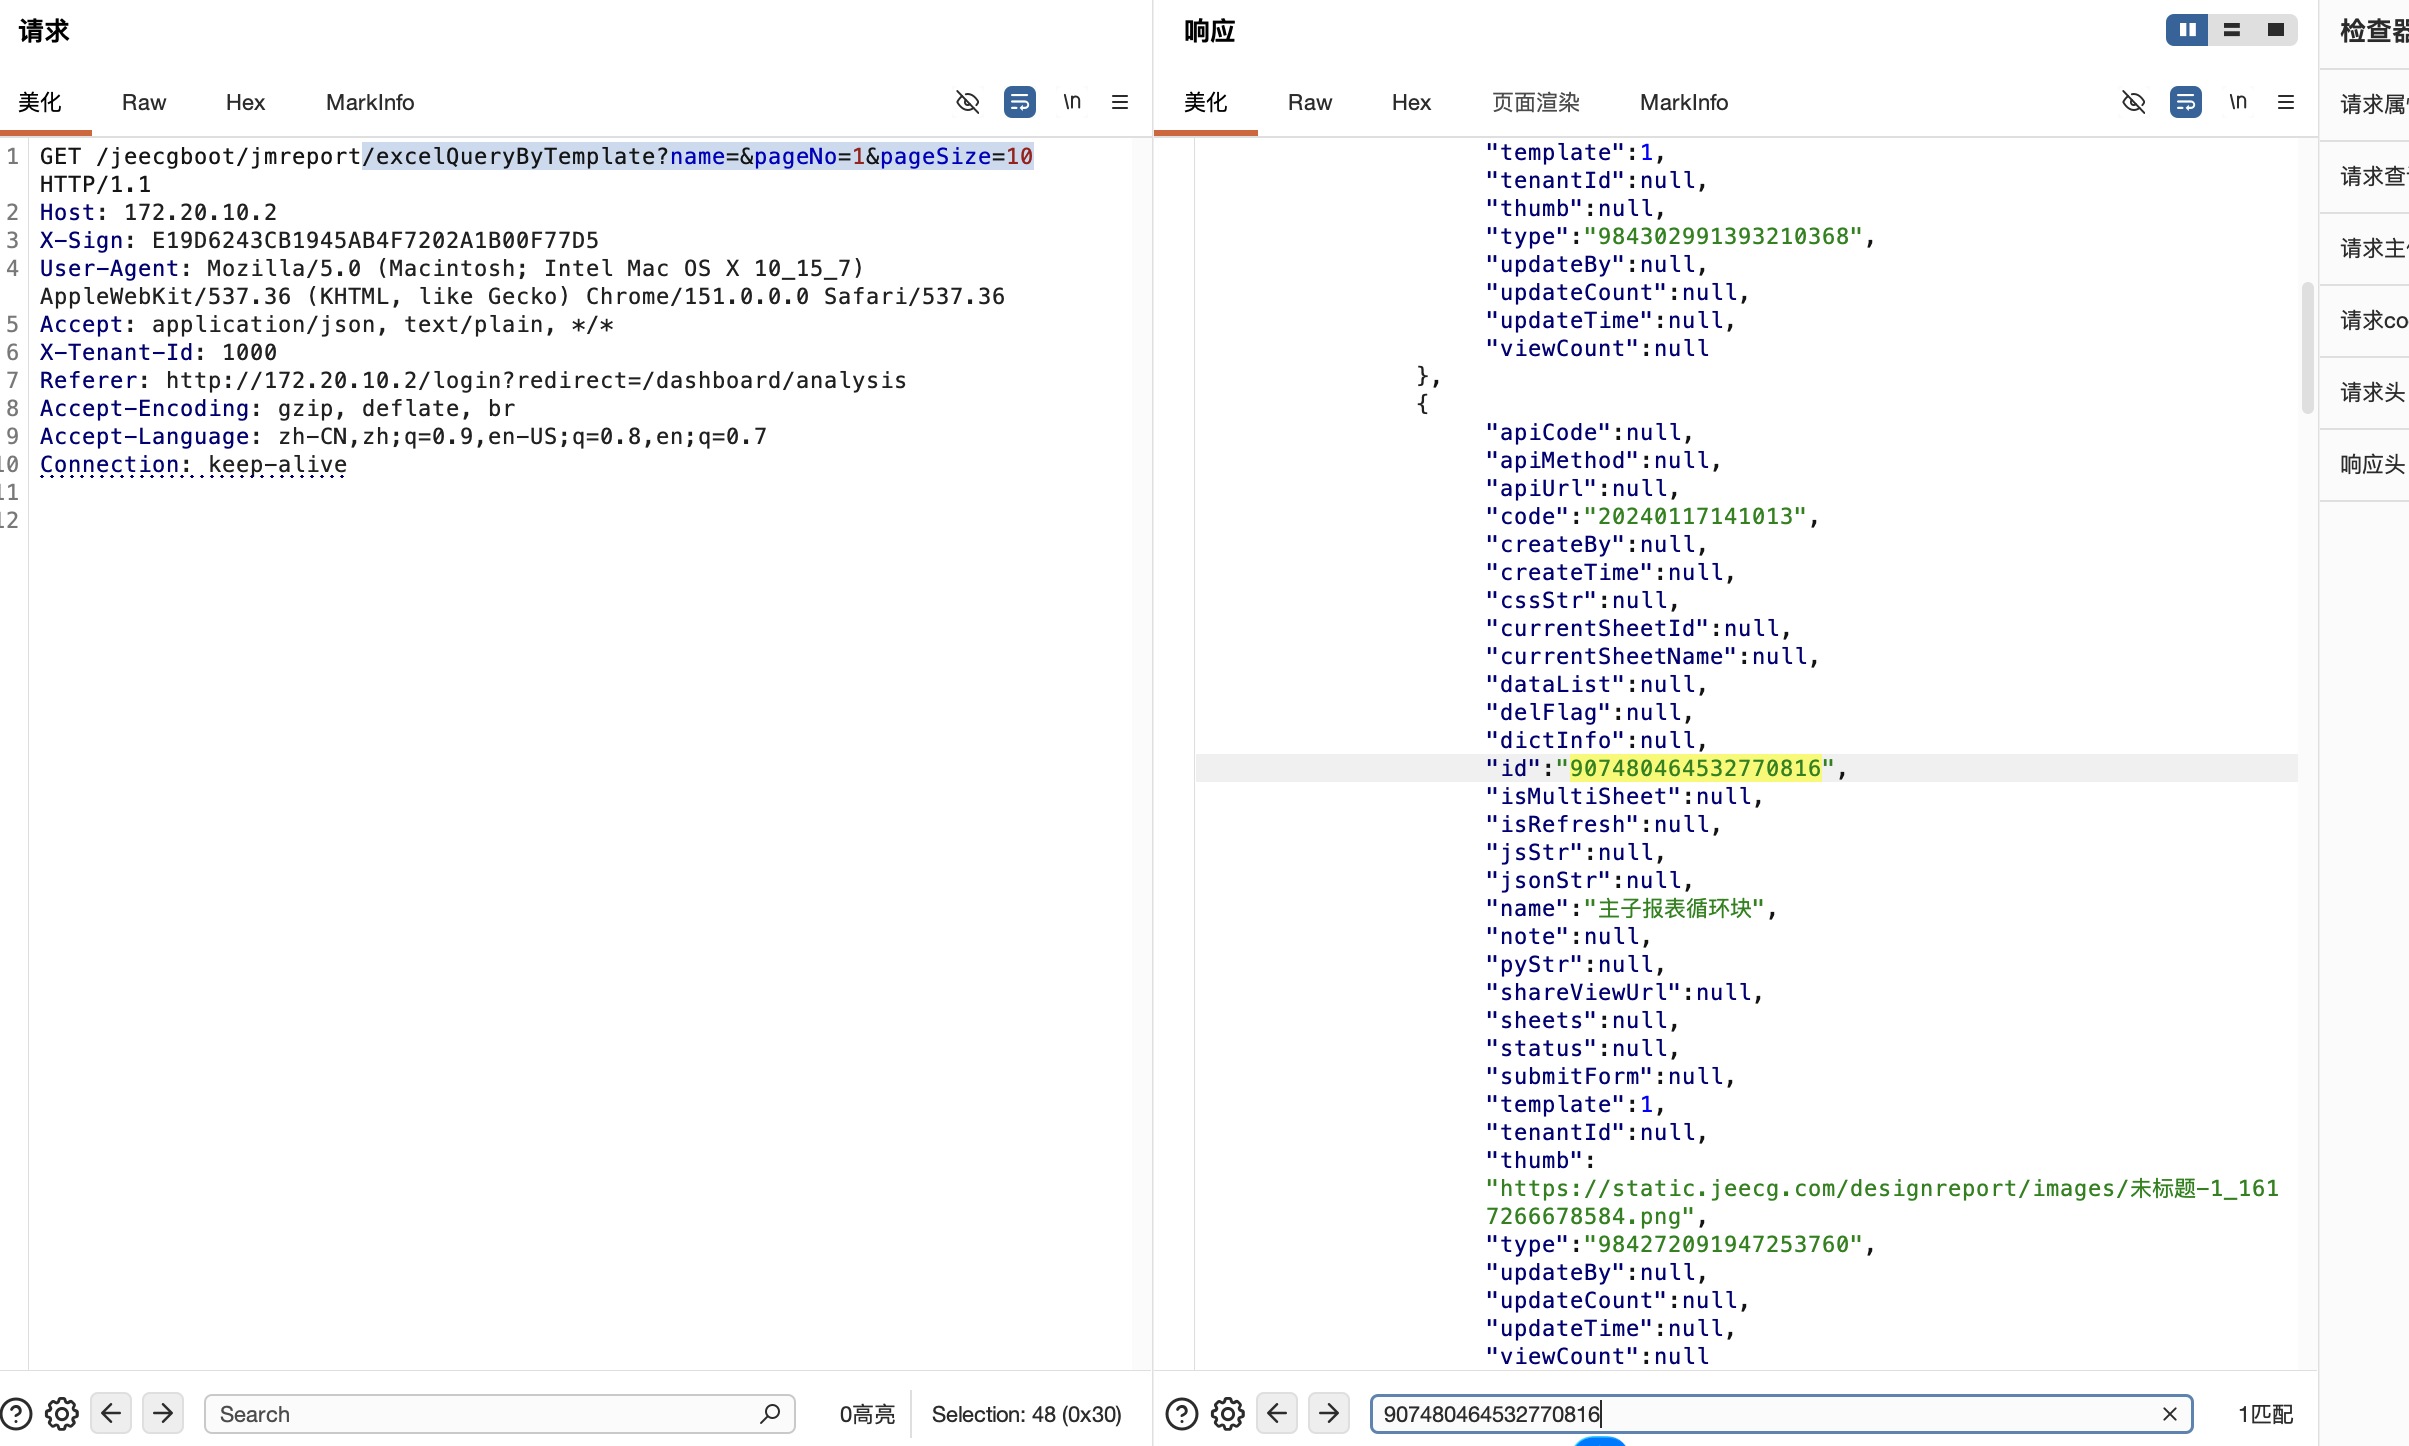The image size is (2409, 1446).
Task: Go to next match in response search
Action: tap(1329, 1413)
